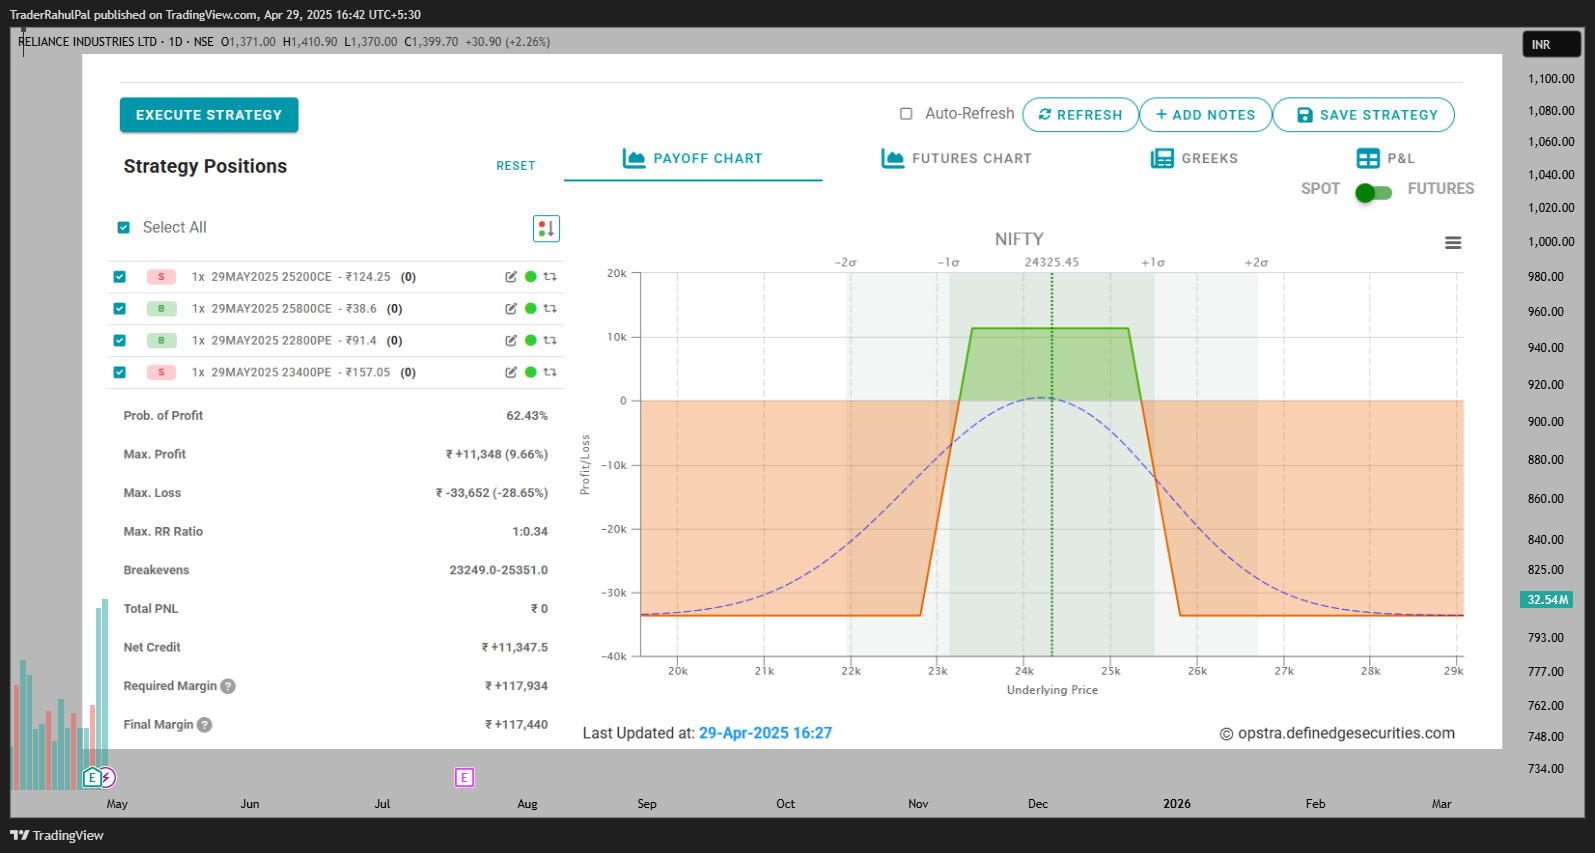Viewport: 1595px width, 853px height.
Task: Click the Breakevens value 23249.0-25351.0
Action: click(x=499, y=570)
